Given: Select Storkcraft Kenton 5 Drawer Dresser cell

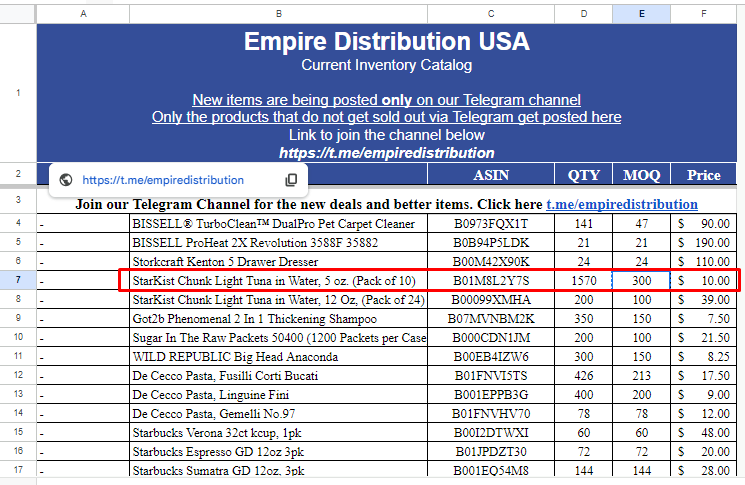Looking at the screenshot, I should point(278,261).
